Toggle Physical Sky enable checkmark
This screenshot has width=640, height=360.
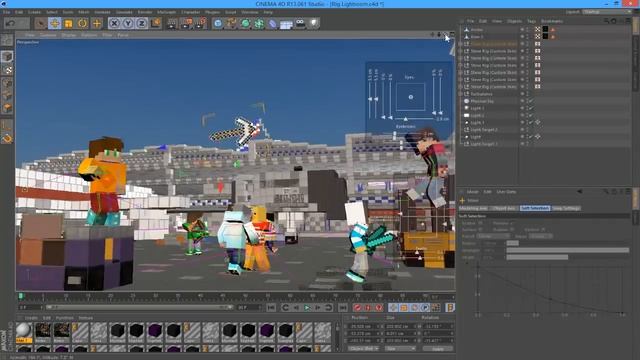[x=531, y=101]
